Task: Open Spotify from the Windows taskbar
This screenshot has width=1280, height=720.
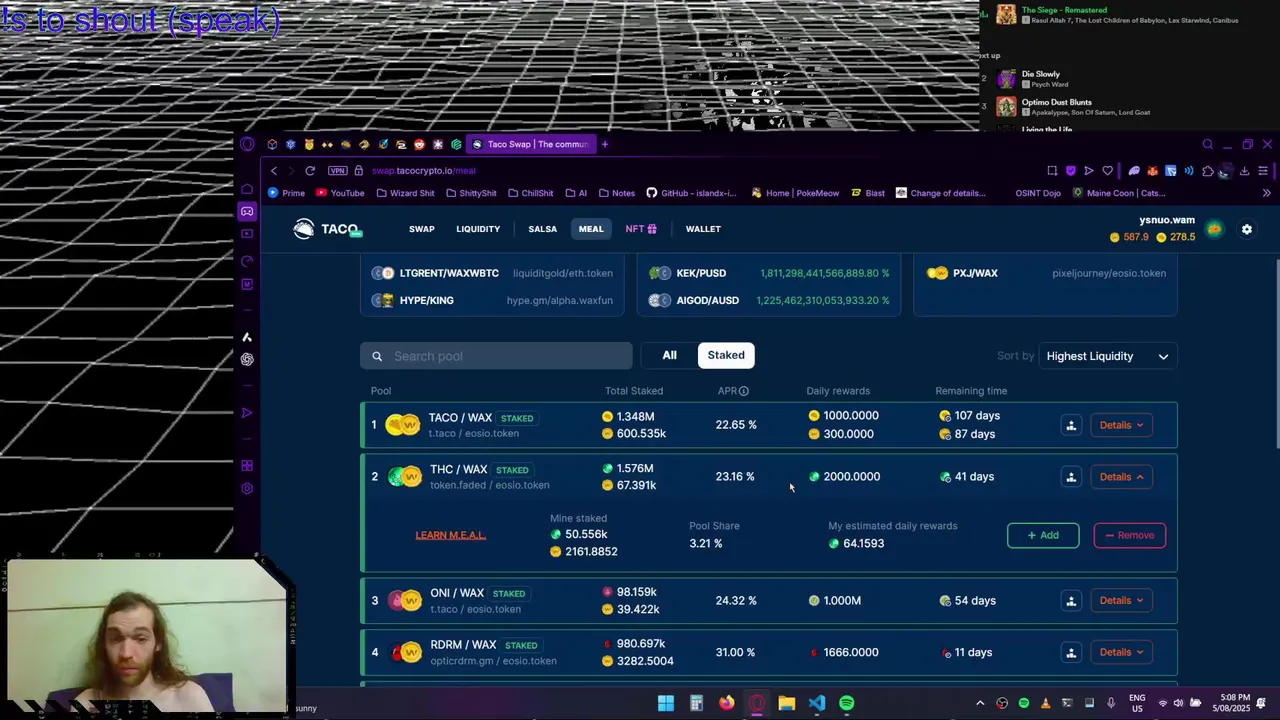Action: click(x=847, y=703)
